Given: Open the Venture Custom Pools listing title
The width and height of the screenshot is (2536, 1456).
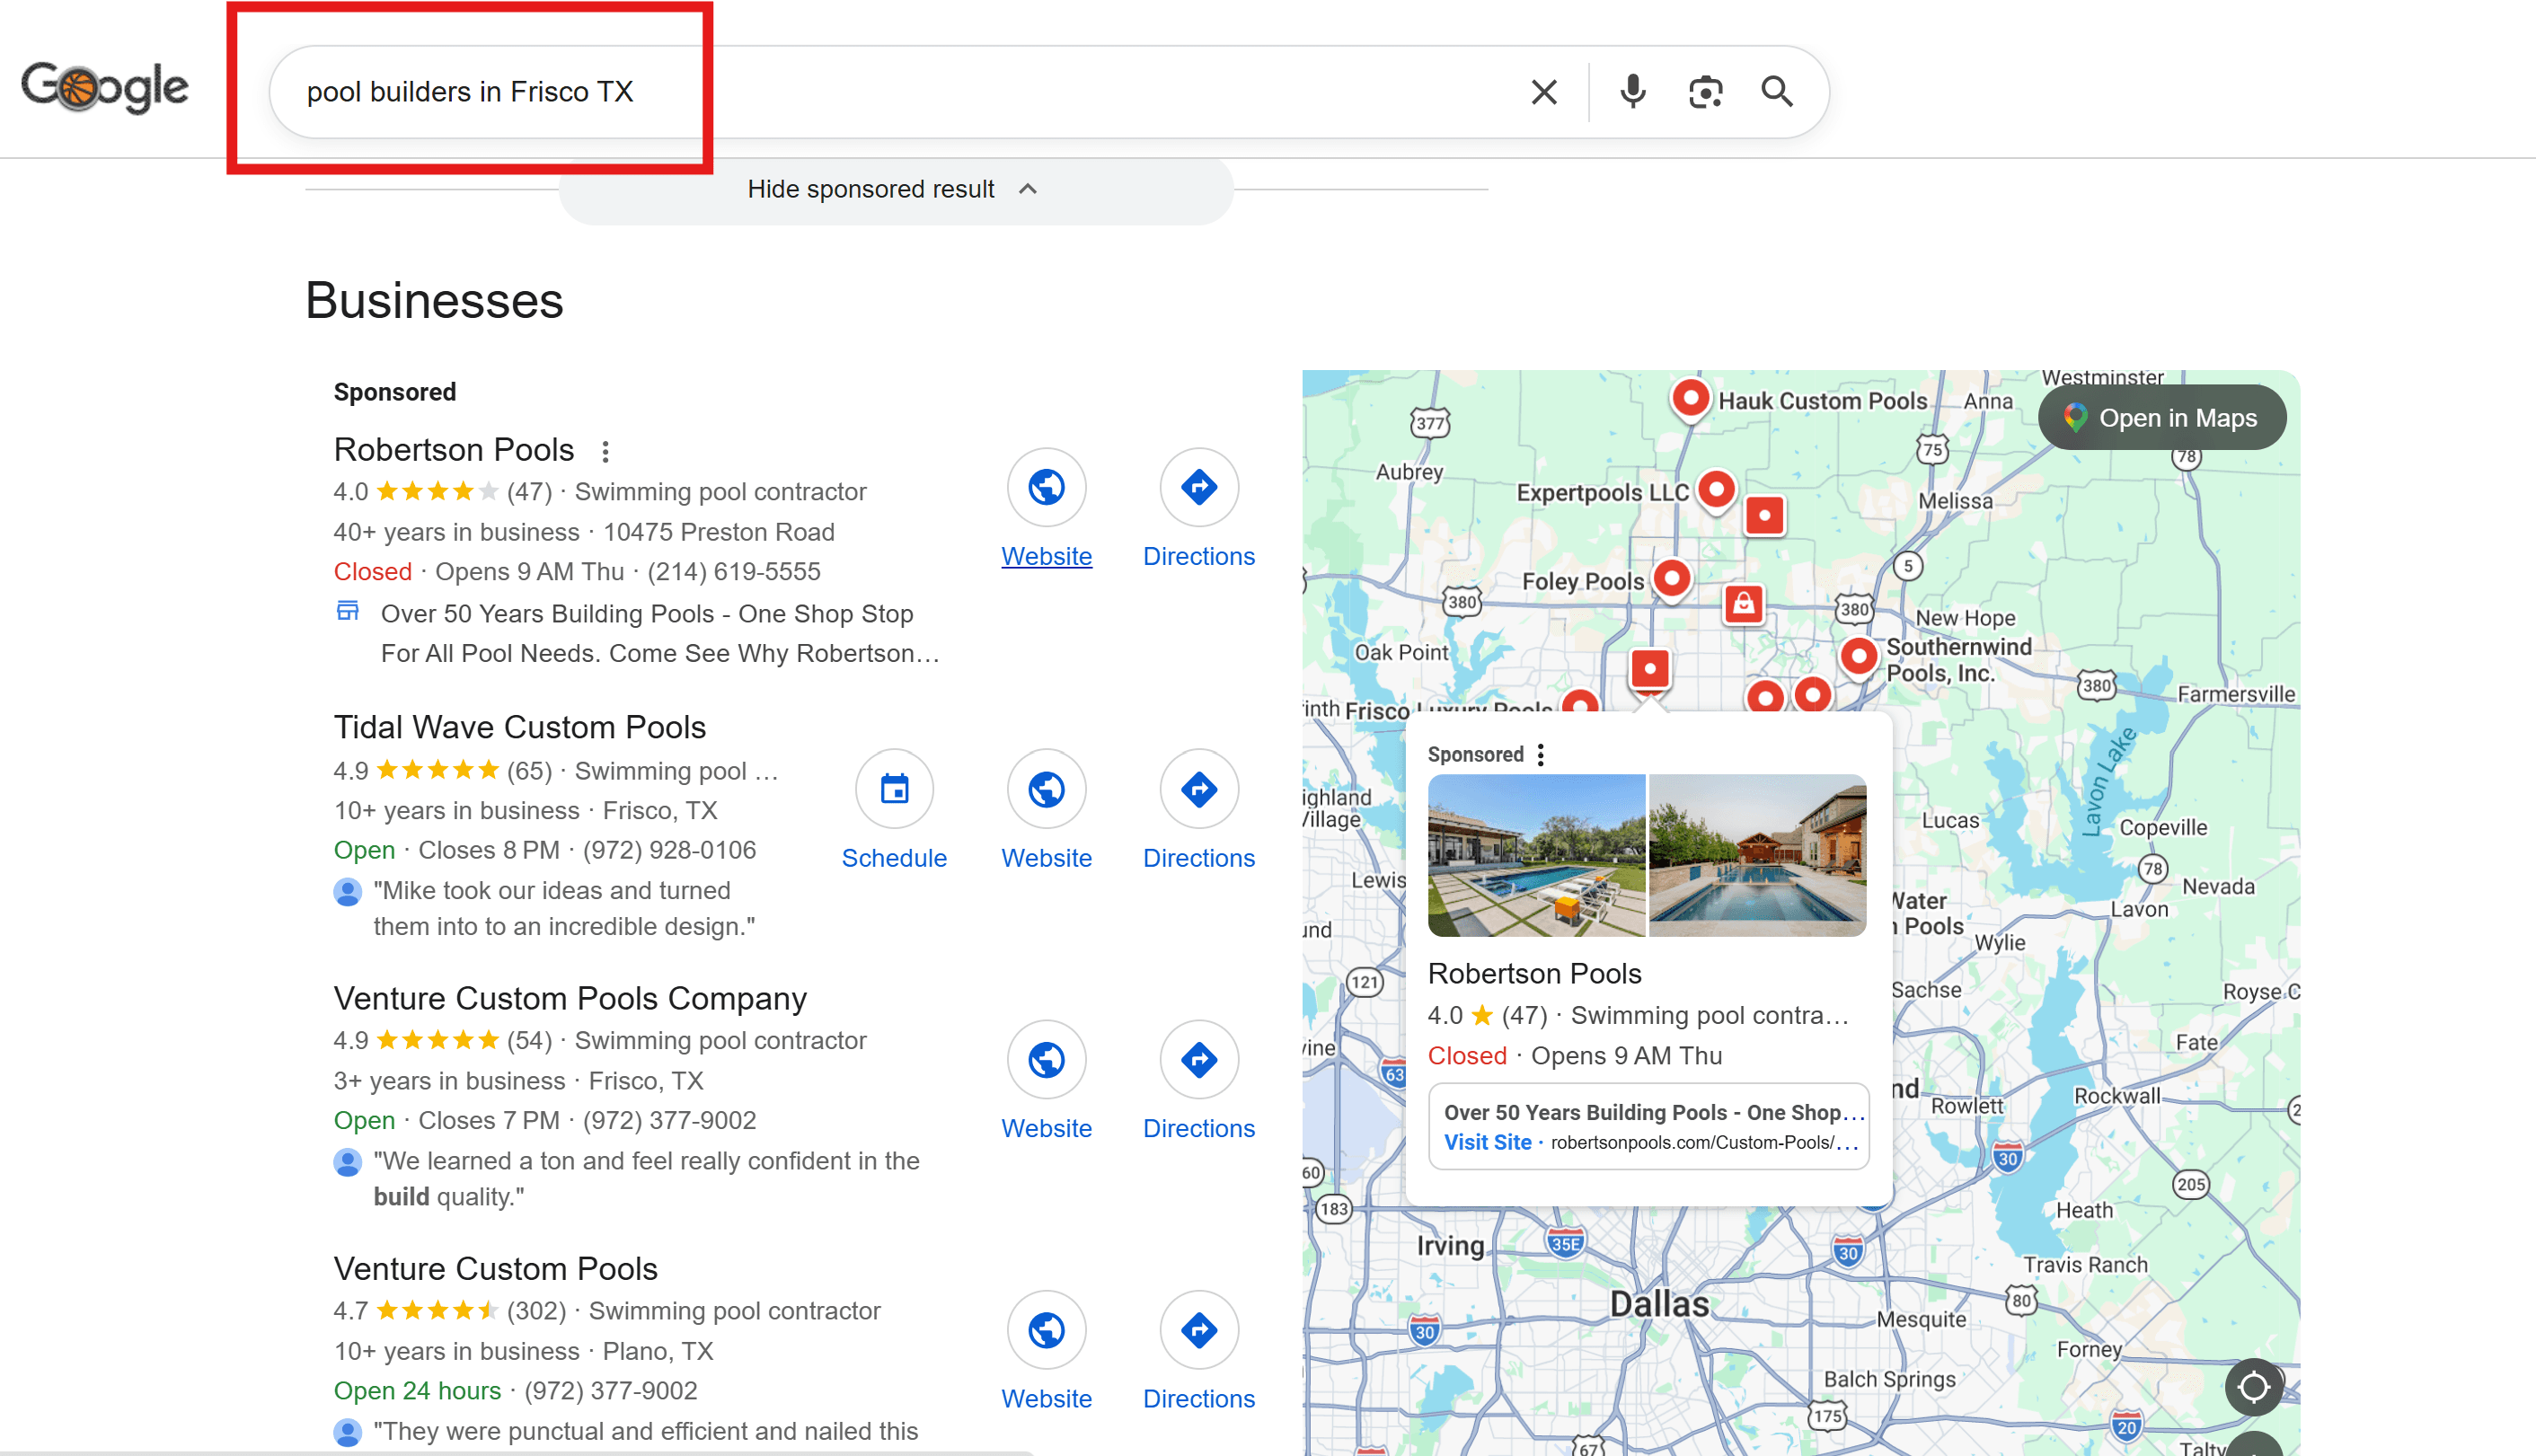Looking at the screenshot, I should pyautogui.click(x=495, y=1268).
